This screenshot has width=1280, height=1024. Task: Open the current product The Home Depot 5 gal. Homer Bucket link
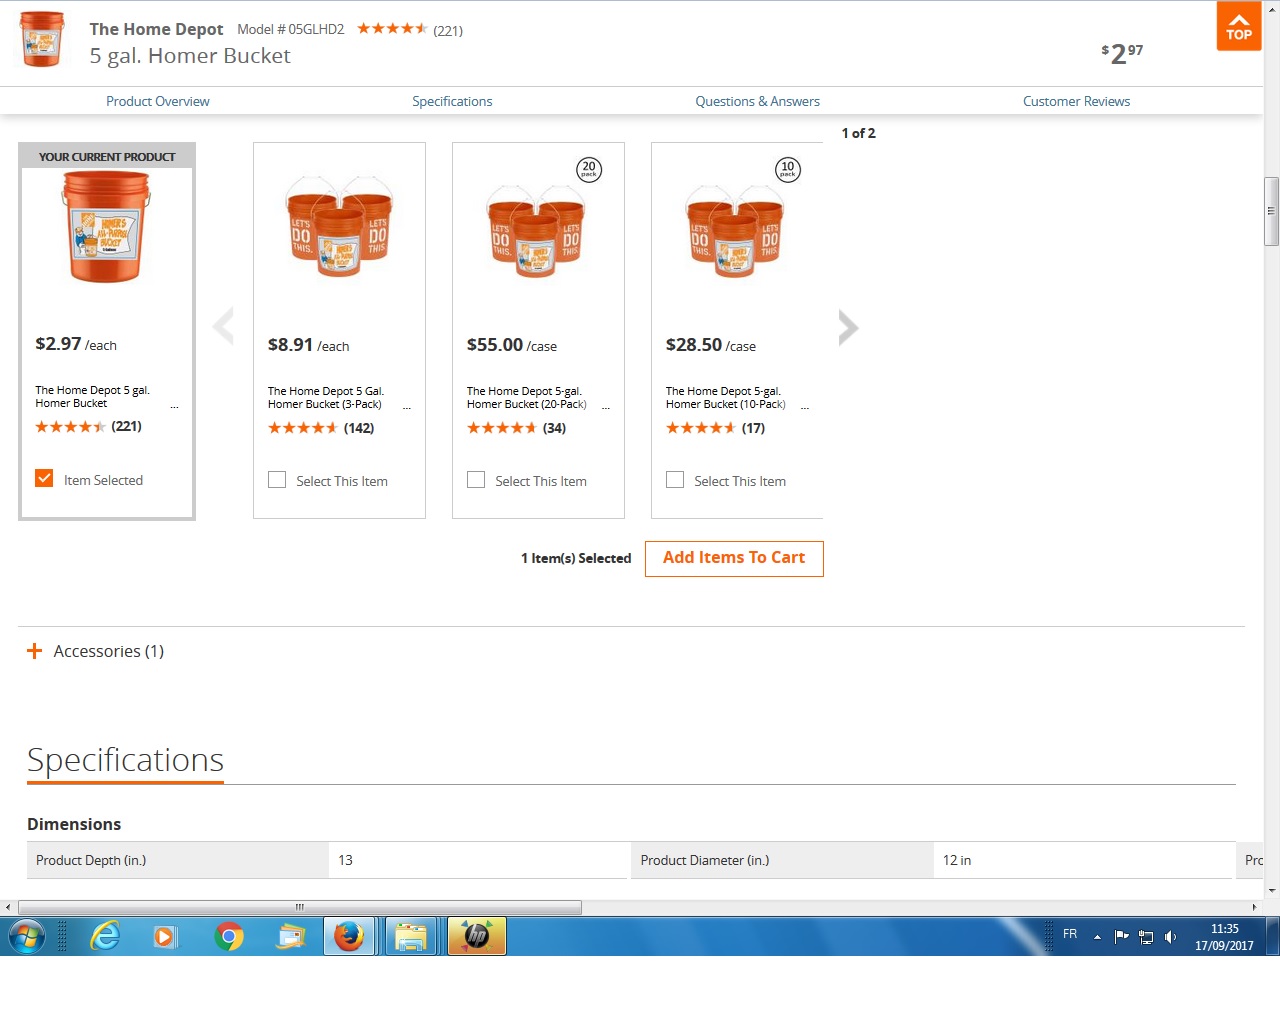point(92,397)
